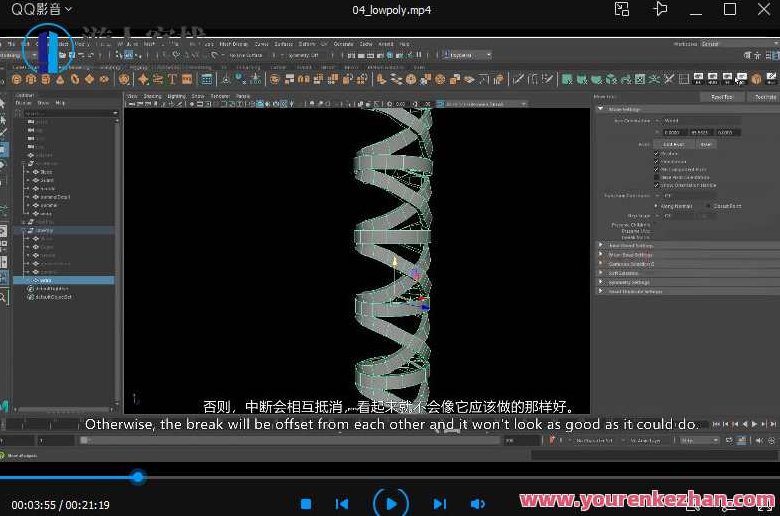Select the Closest Point radio button
Image resolution: width=780 pixels, height=516 pixels.
click(708, 206)
